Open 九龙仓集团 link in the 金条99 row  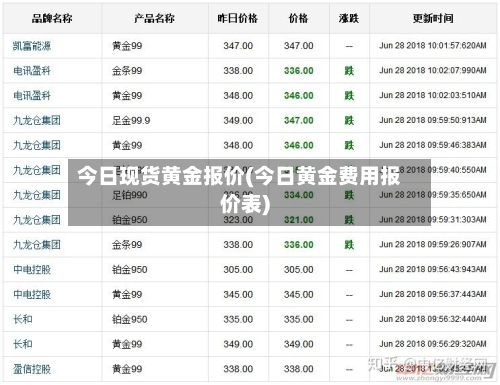click(37, 245)
